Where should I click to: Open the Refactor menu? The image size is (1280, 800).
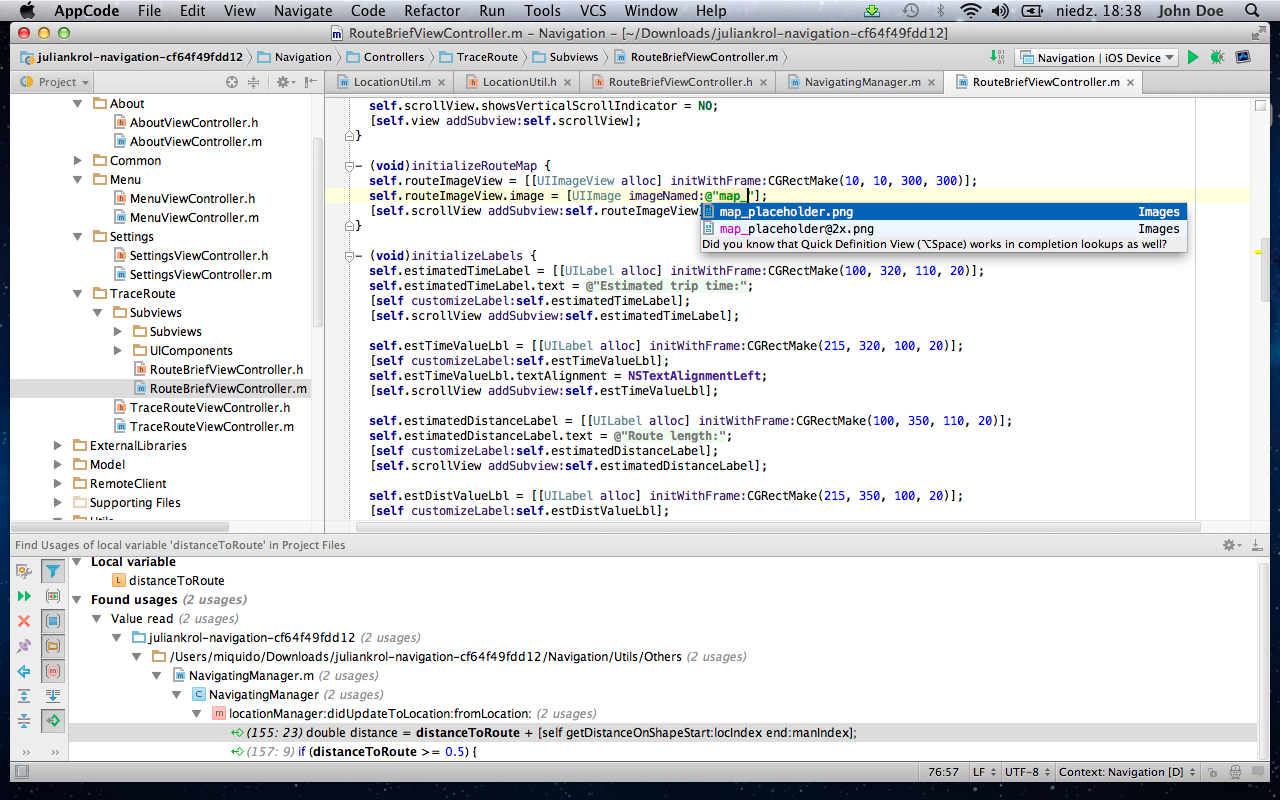432,11
